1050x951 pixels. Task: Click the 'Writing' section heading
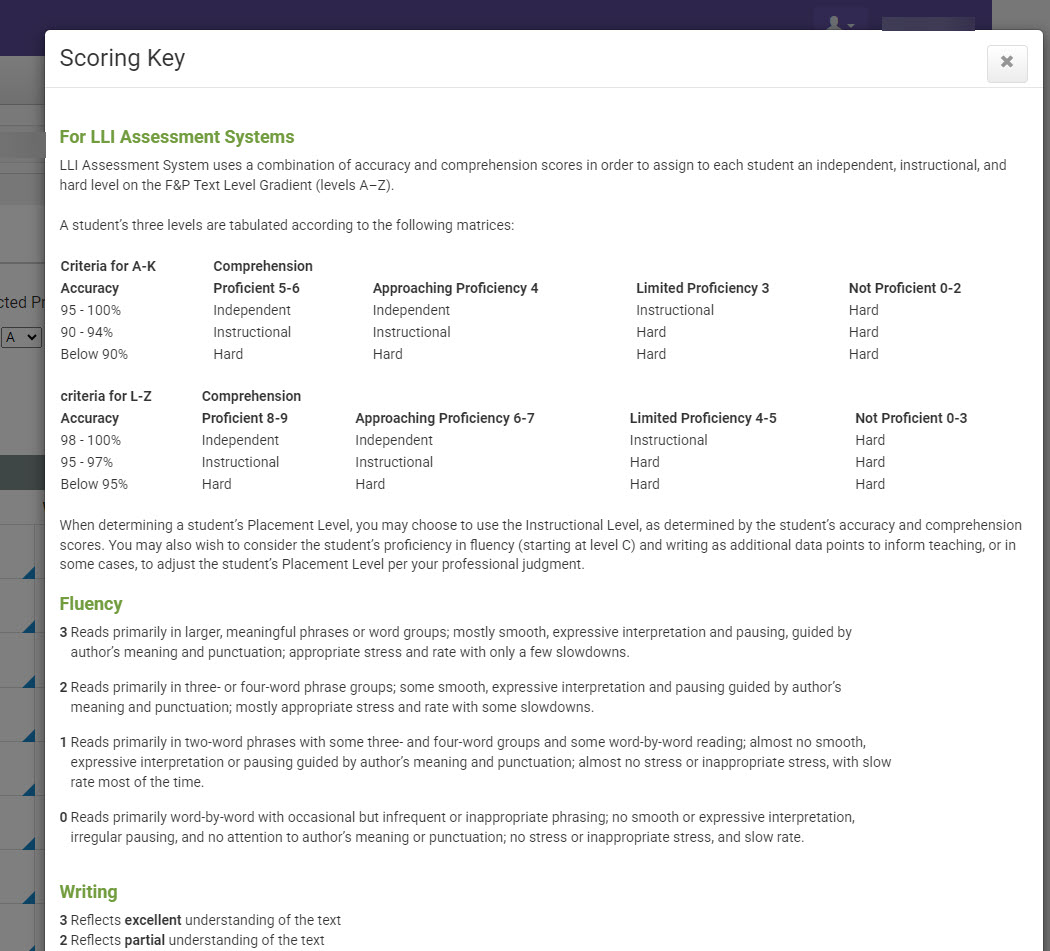tap(88, 891)
